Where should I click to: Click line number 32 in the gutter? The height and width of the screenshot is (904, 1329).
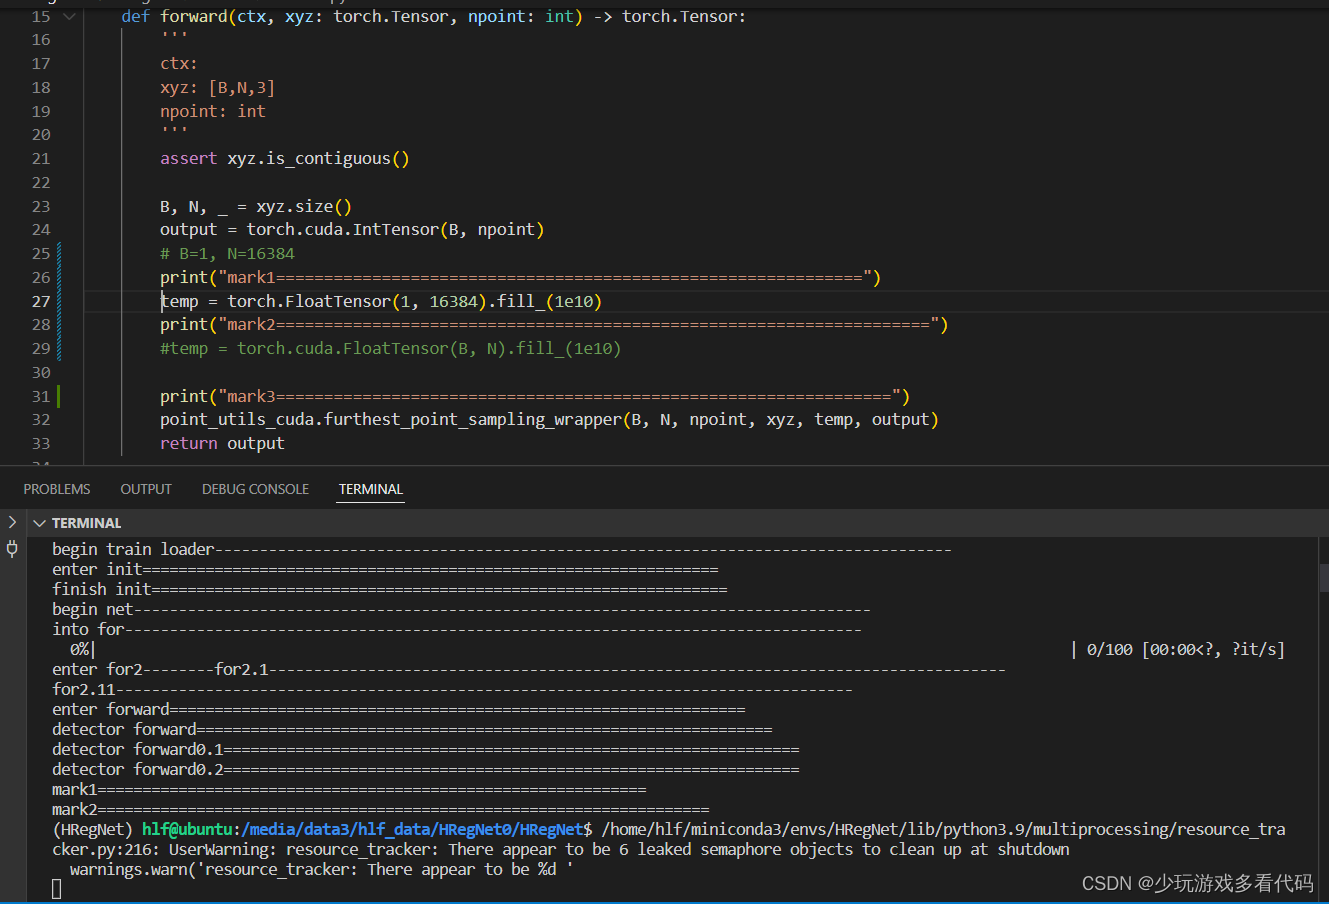click(41, 420)
